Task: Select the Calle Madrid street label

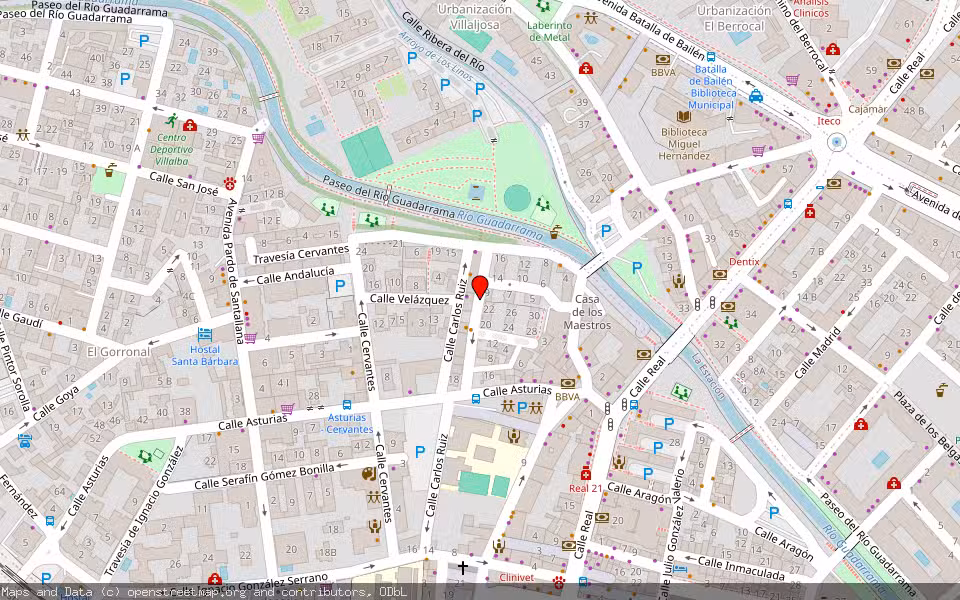Action: pos(819,353)
